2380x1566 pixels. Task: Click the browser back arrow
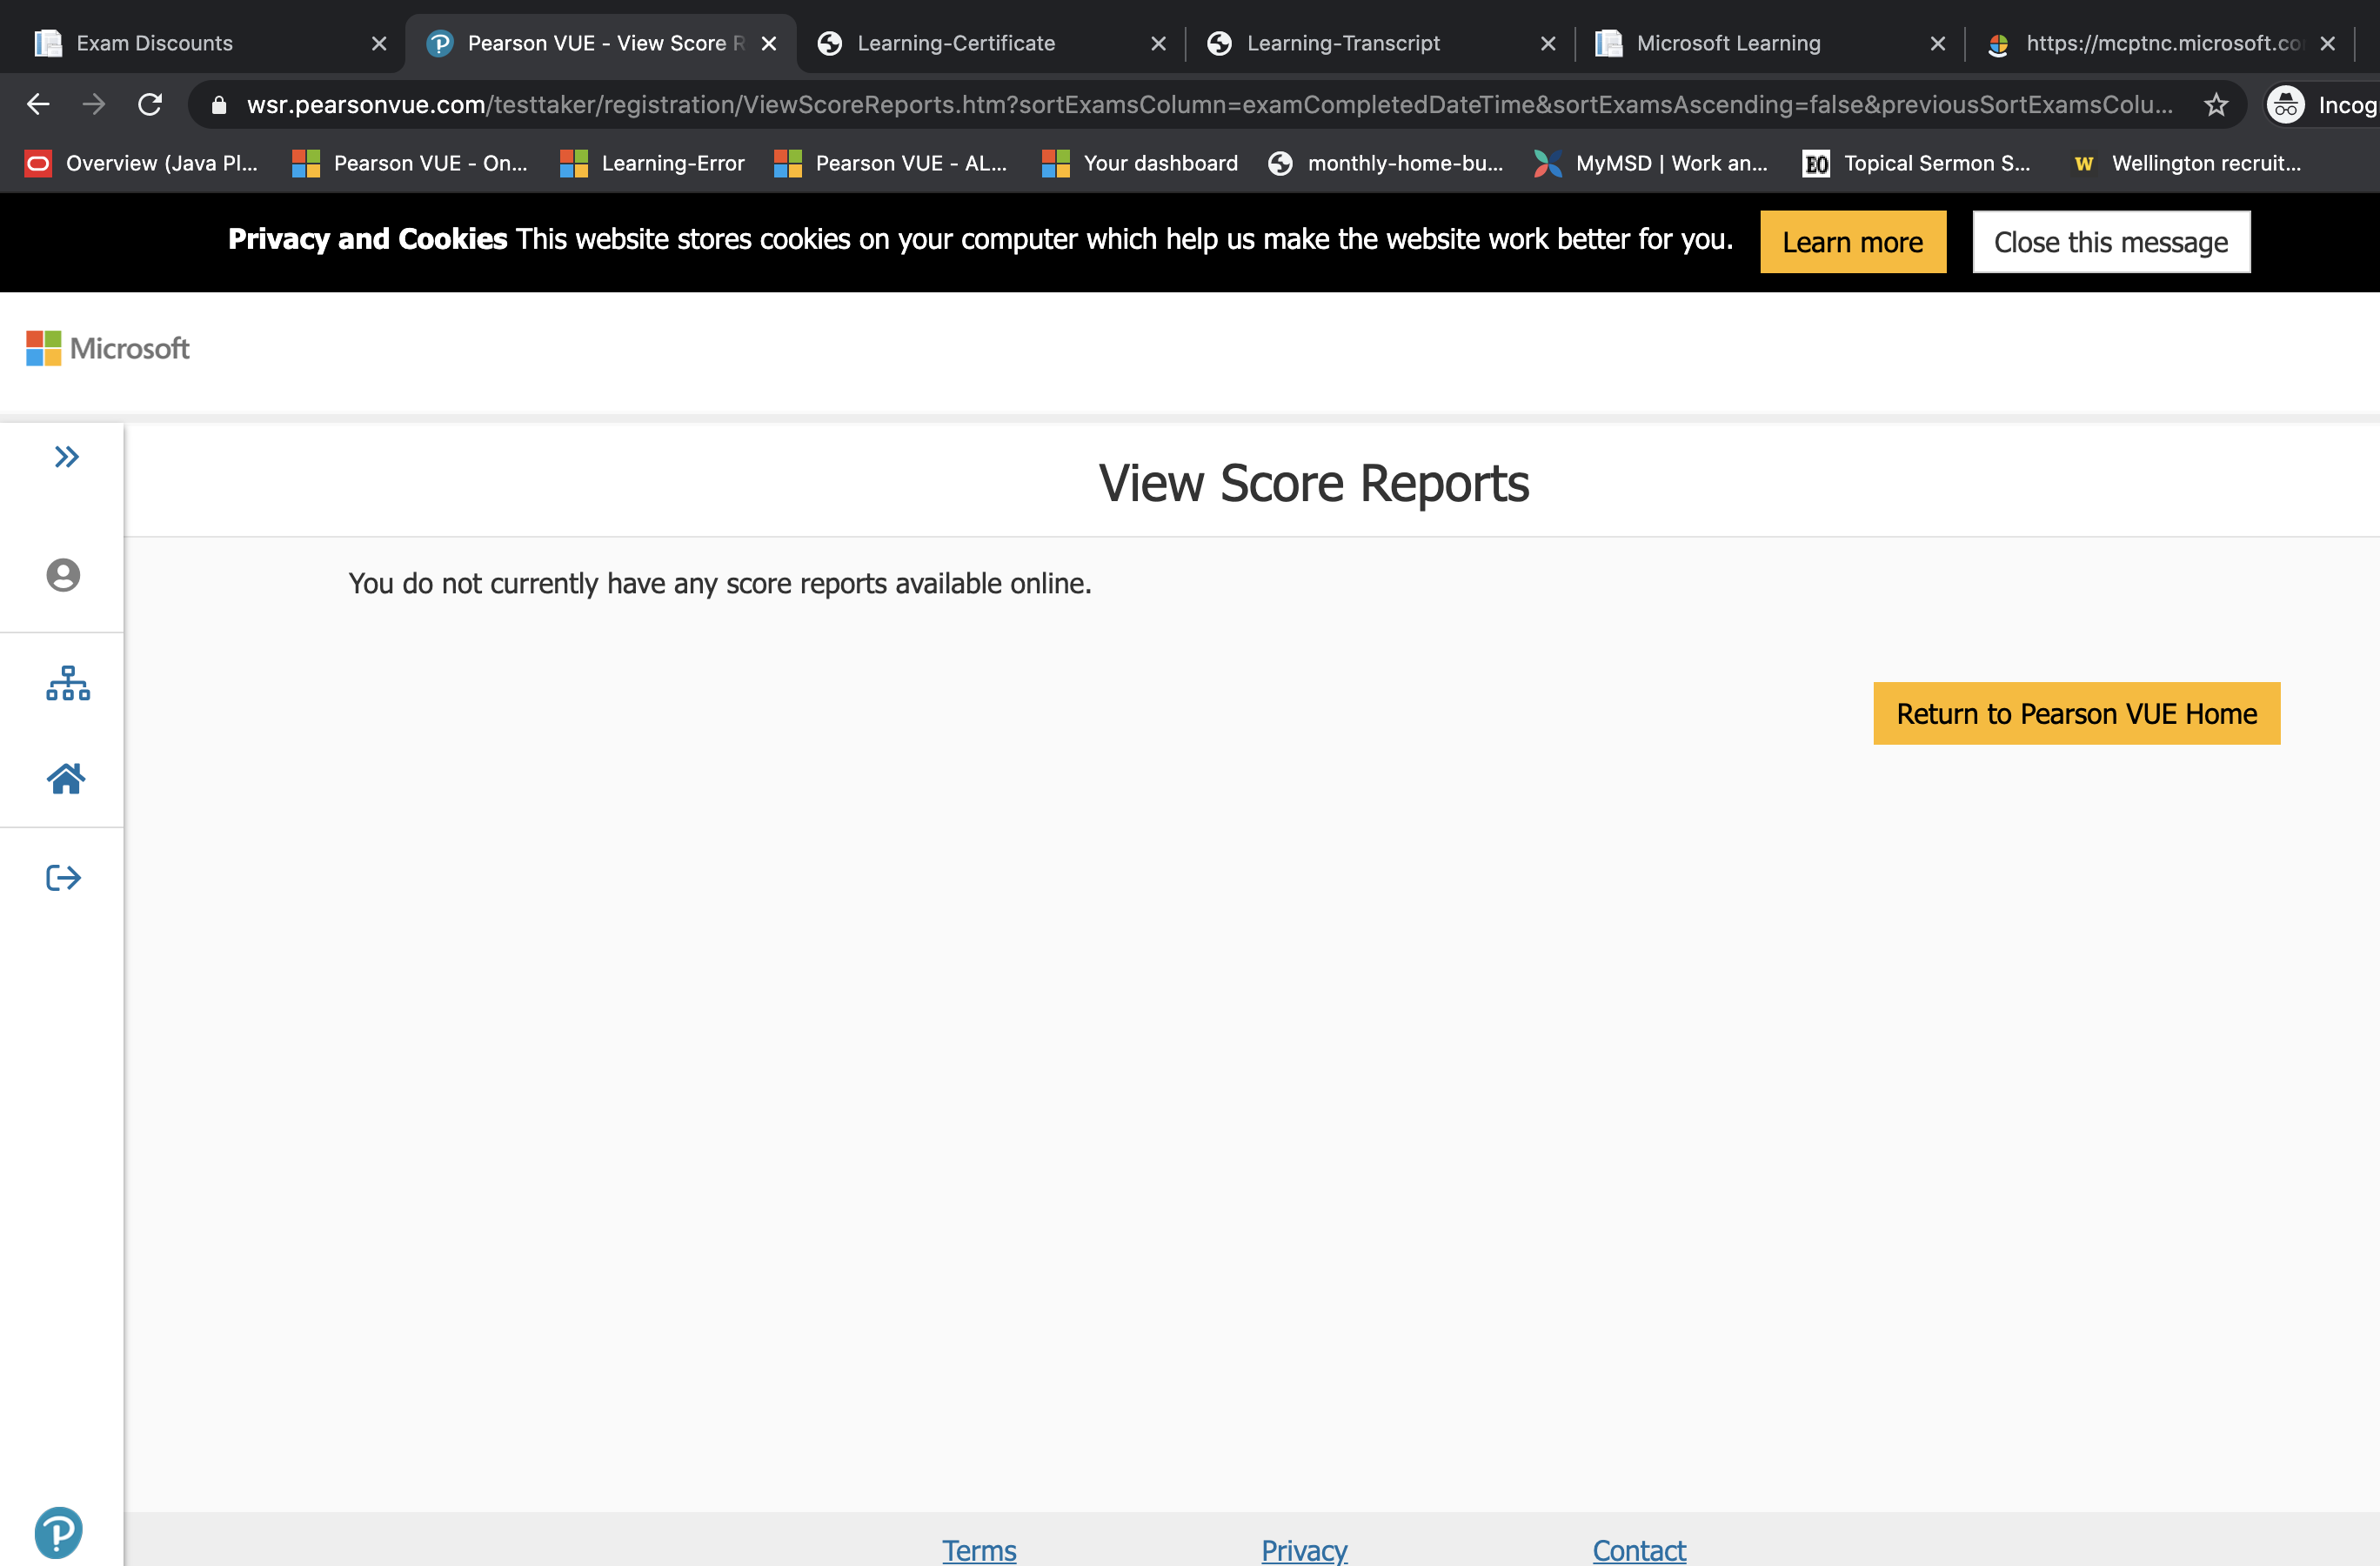point(38,104)
